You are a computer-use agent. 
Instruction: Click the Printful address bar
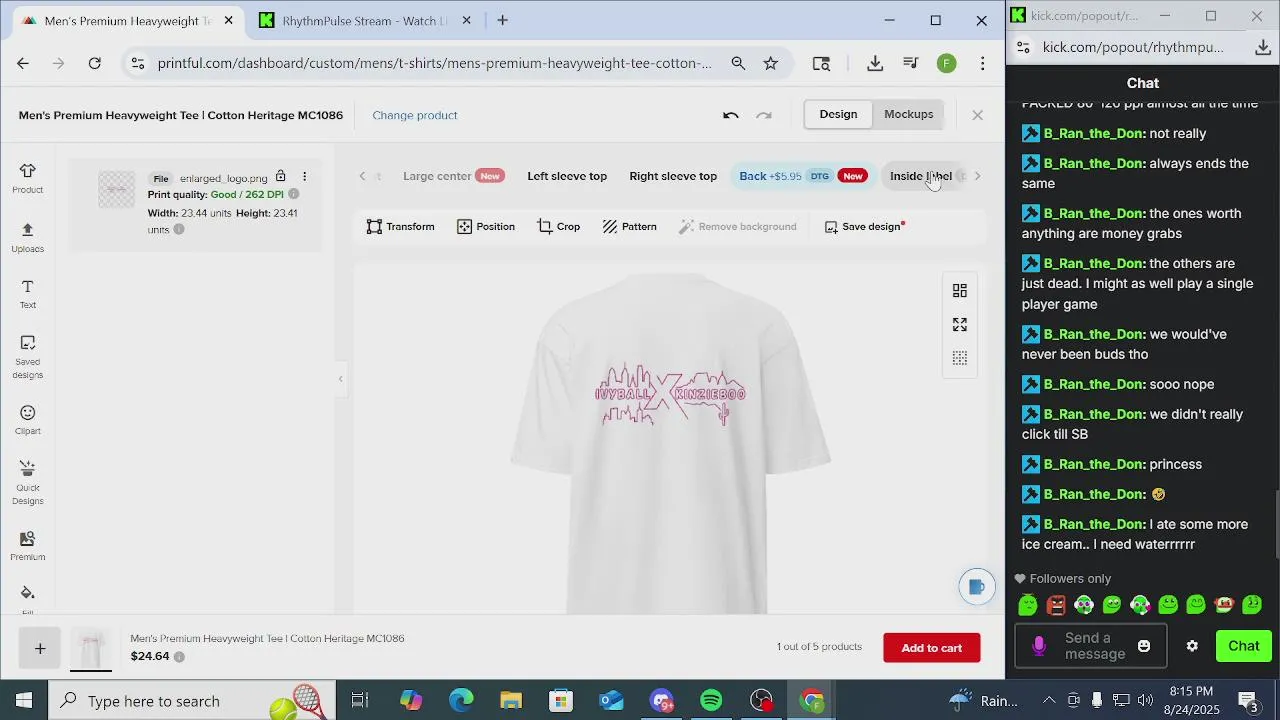click(x=434, y=63)
